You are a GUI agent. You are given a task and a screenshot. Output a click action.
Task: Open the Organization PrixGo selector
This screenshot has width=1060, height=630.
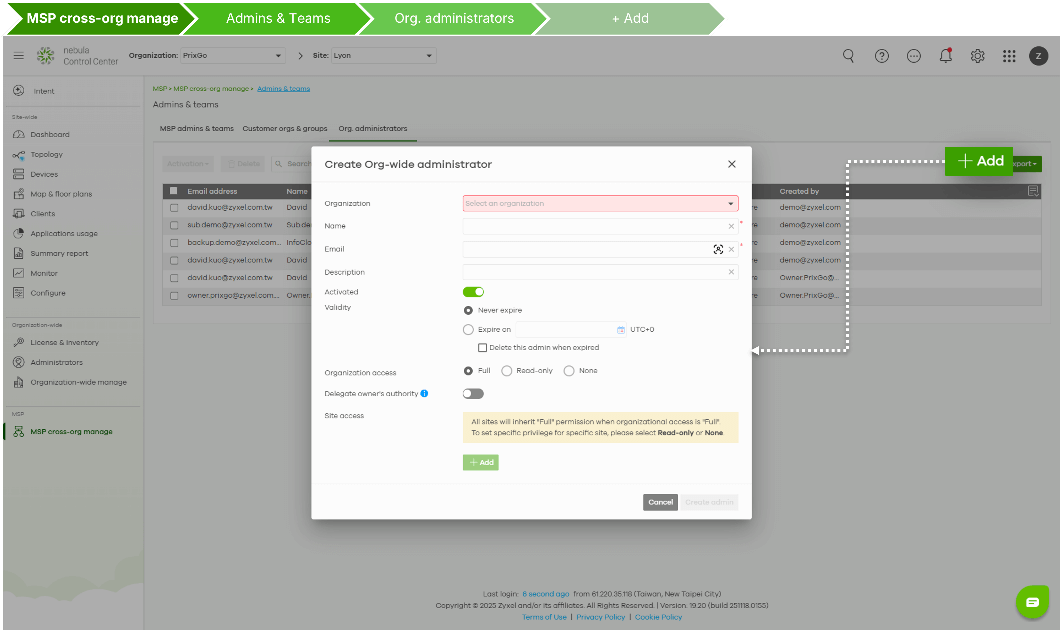[x=229, y=56]
